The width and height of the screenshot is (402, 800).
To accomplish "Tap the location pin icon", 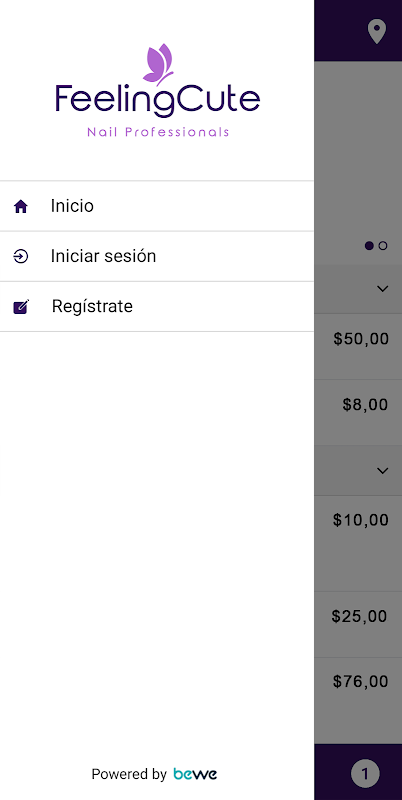I will pyautogui.click(x=376, y=32).
